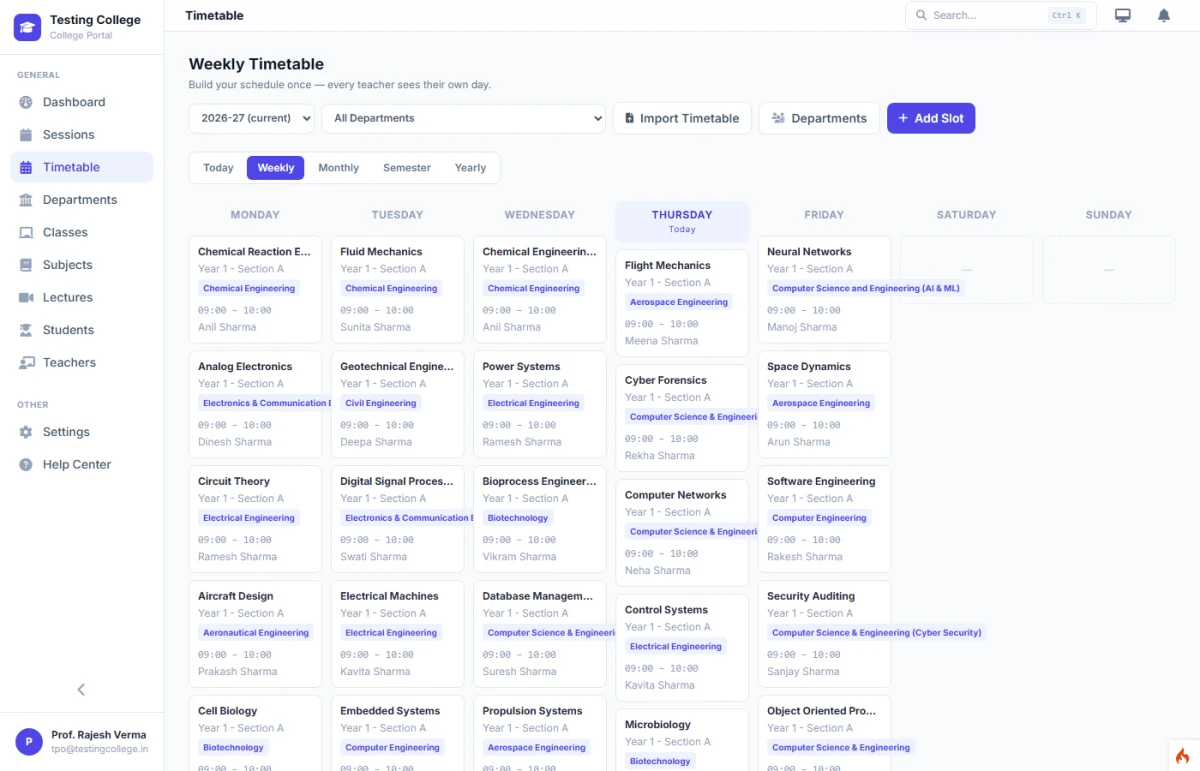Image resolution: width=1200 pixels, height=771 pixels.
Task: Open the Fluid Mechanics slot on Tuesday
Action: click(x=398, y=290)
